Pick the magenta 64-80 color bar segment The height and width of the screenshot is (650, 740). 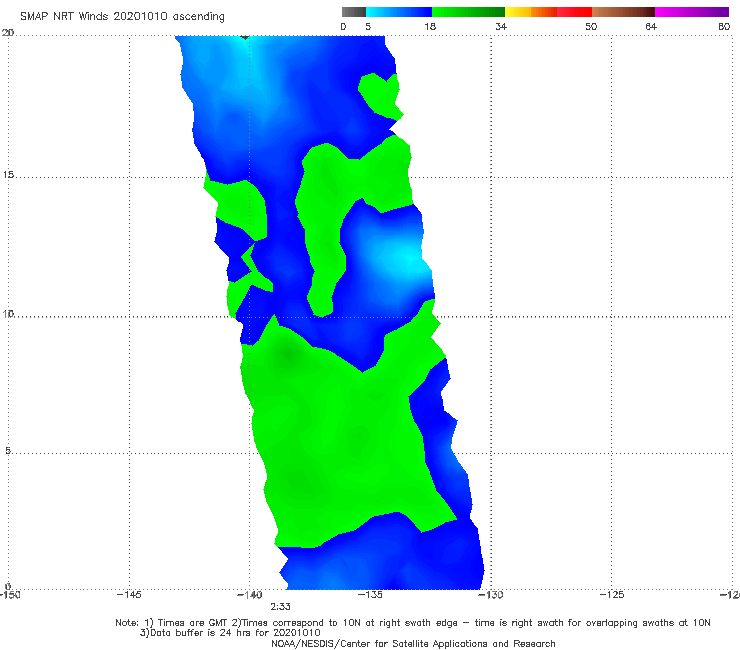(692, 12)
